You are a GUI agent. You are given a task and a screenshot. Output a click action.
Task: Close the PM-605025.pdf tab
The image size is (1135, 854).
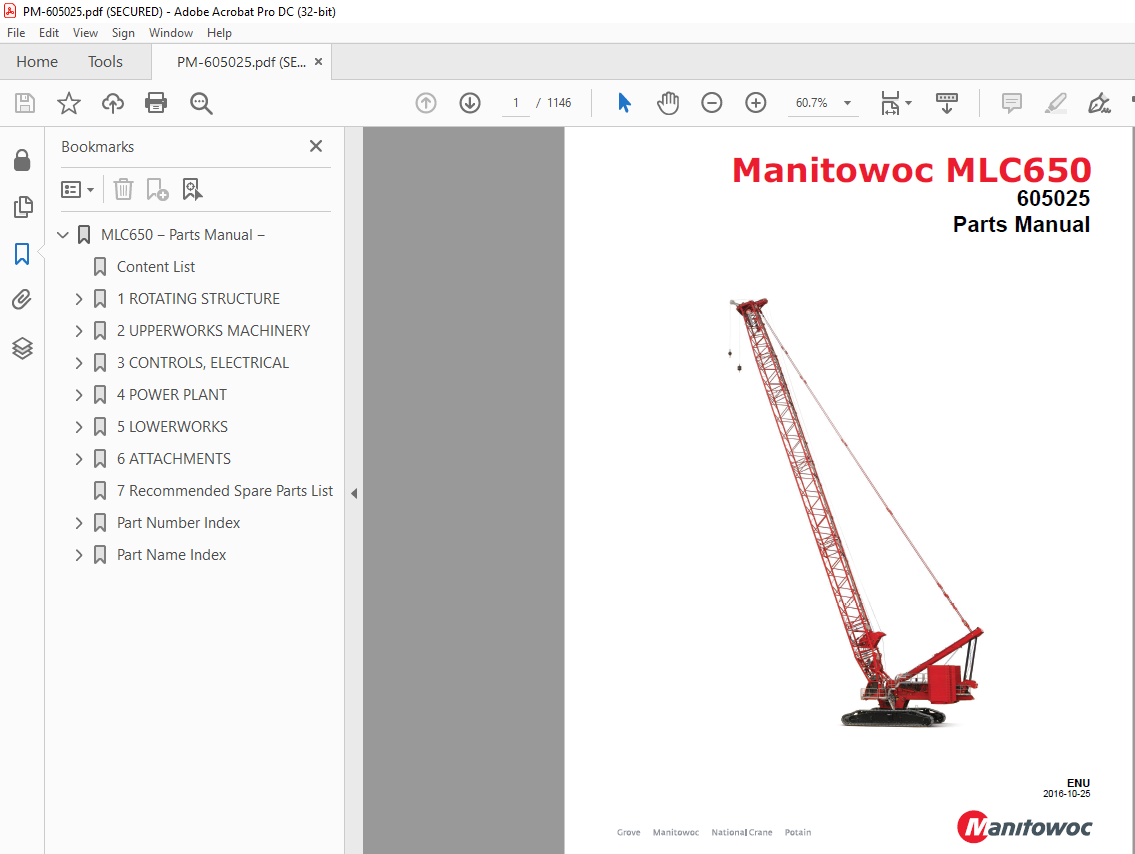click(x=318, y=62)
